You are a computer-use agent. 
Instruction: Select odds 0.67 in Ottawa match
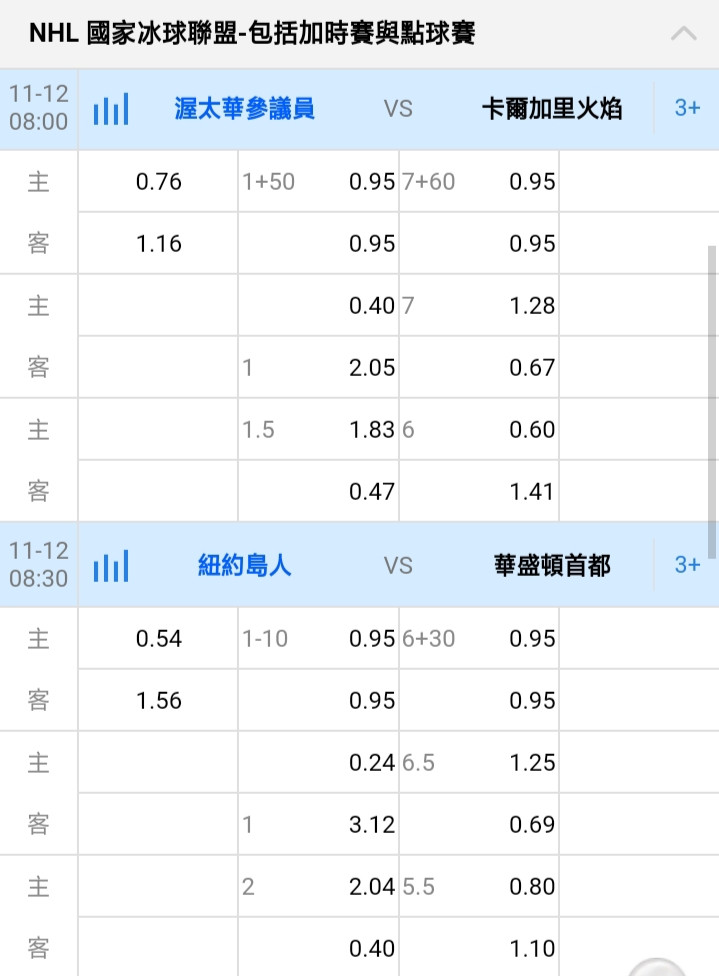tap(479, 367)
